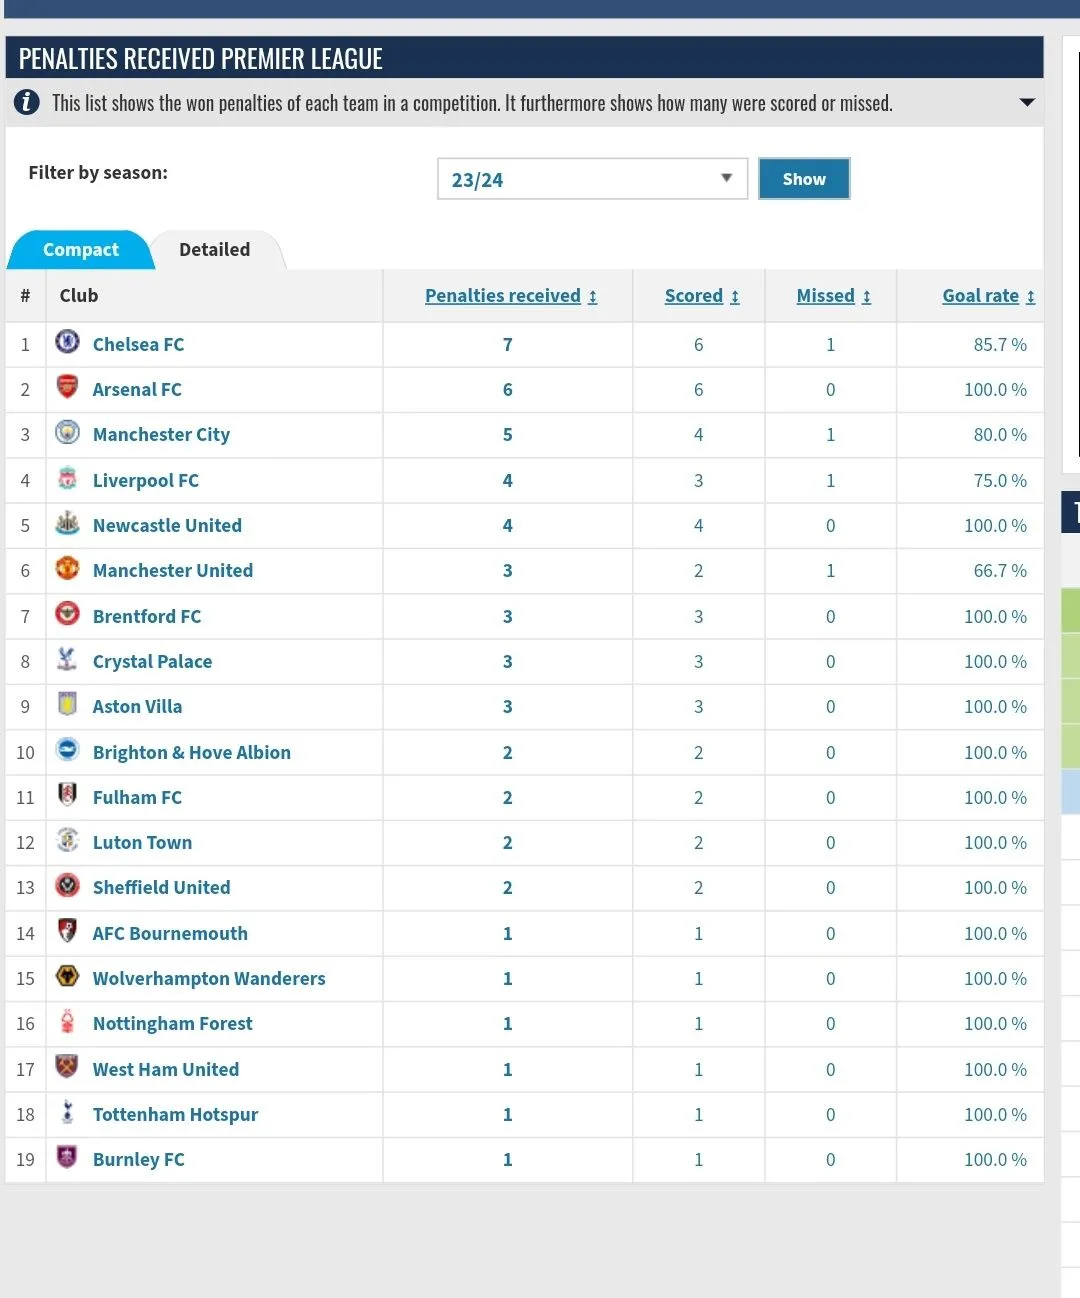Click the Newcastle United crest icon
This screenshot has width=1080, height=1298.
click(x=67, y=523)
